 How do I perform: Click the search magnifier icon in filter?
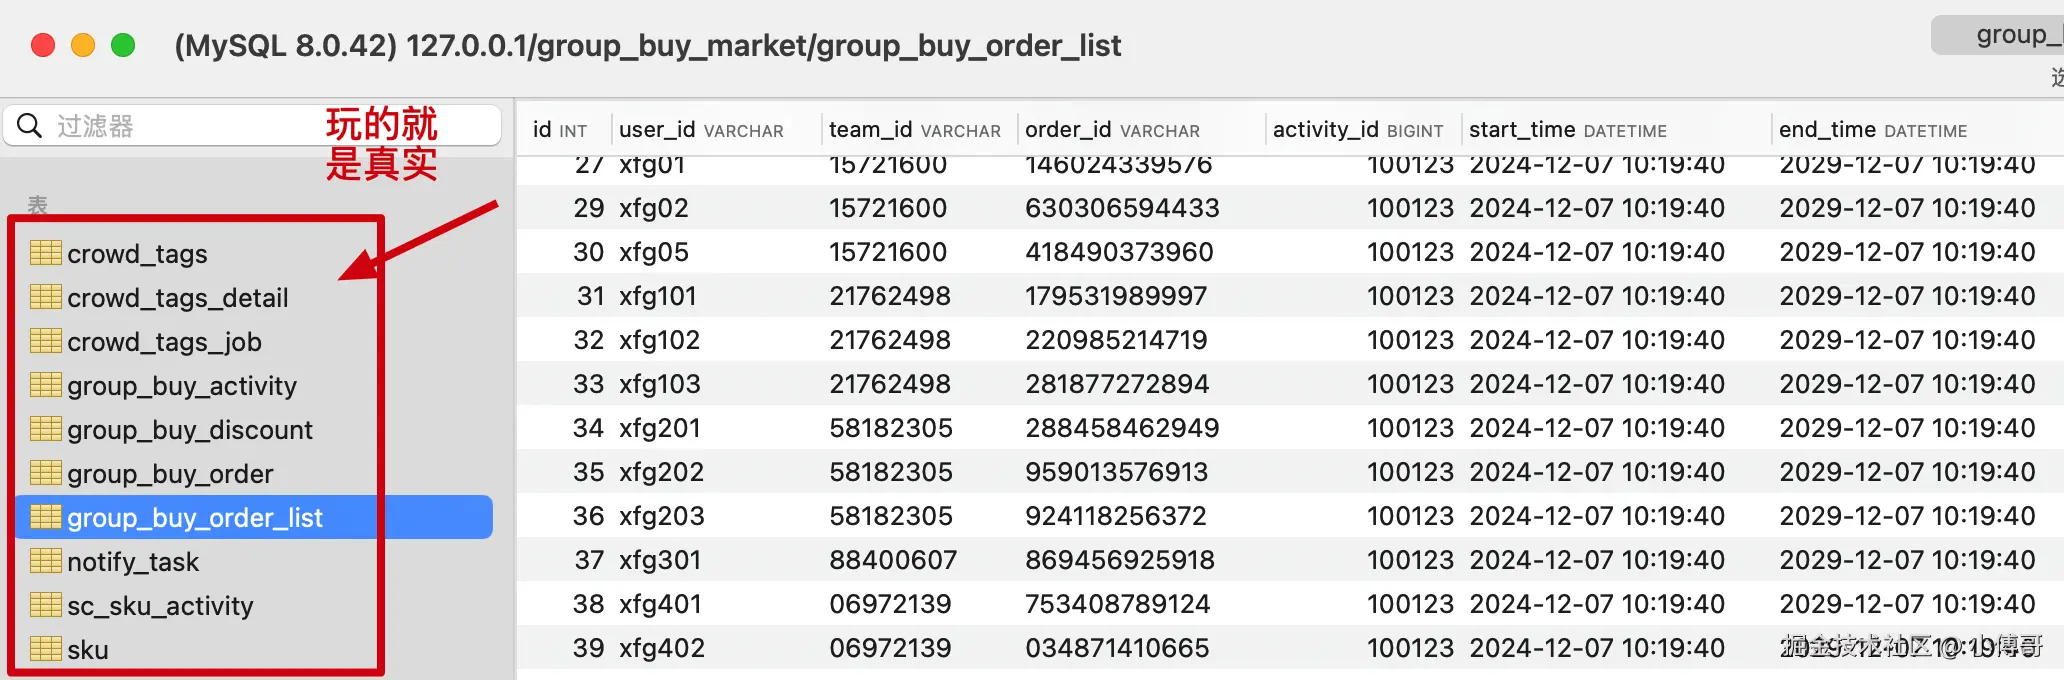coord(30,126)
